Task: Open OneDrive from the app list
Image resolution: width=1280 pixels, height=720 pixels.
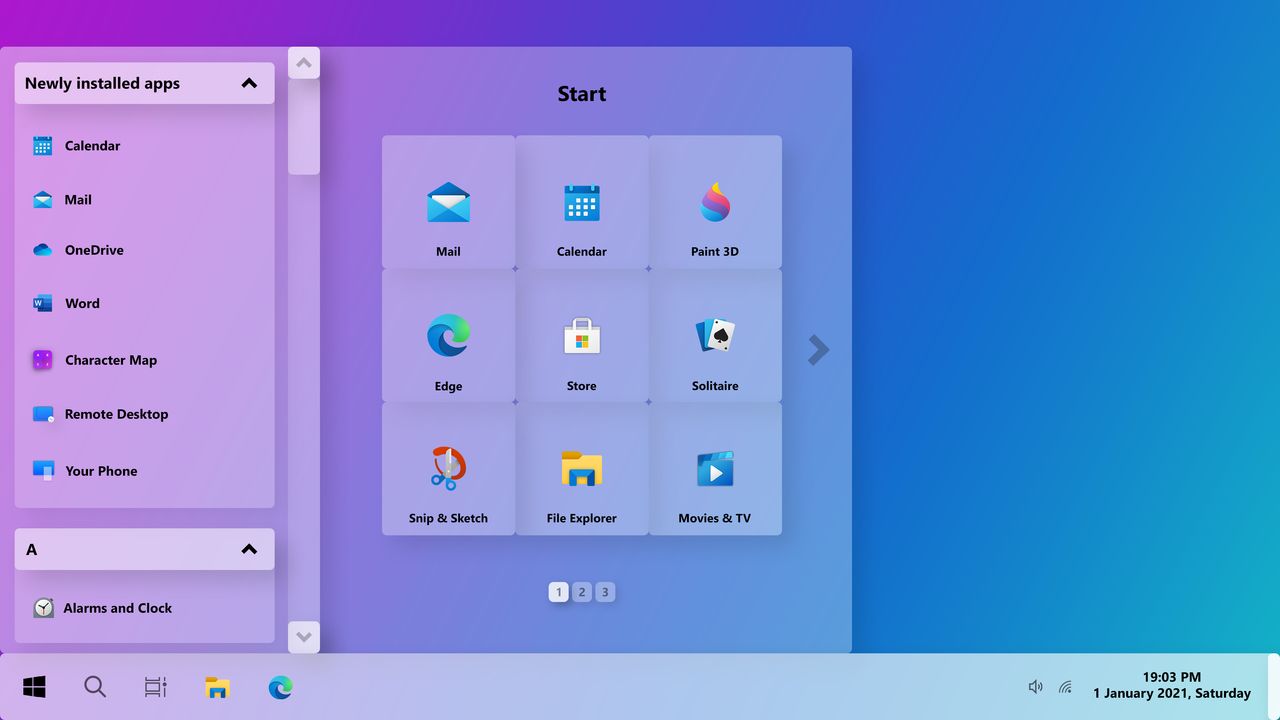Action: coord(96,250)
